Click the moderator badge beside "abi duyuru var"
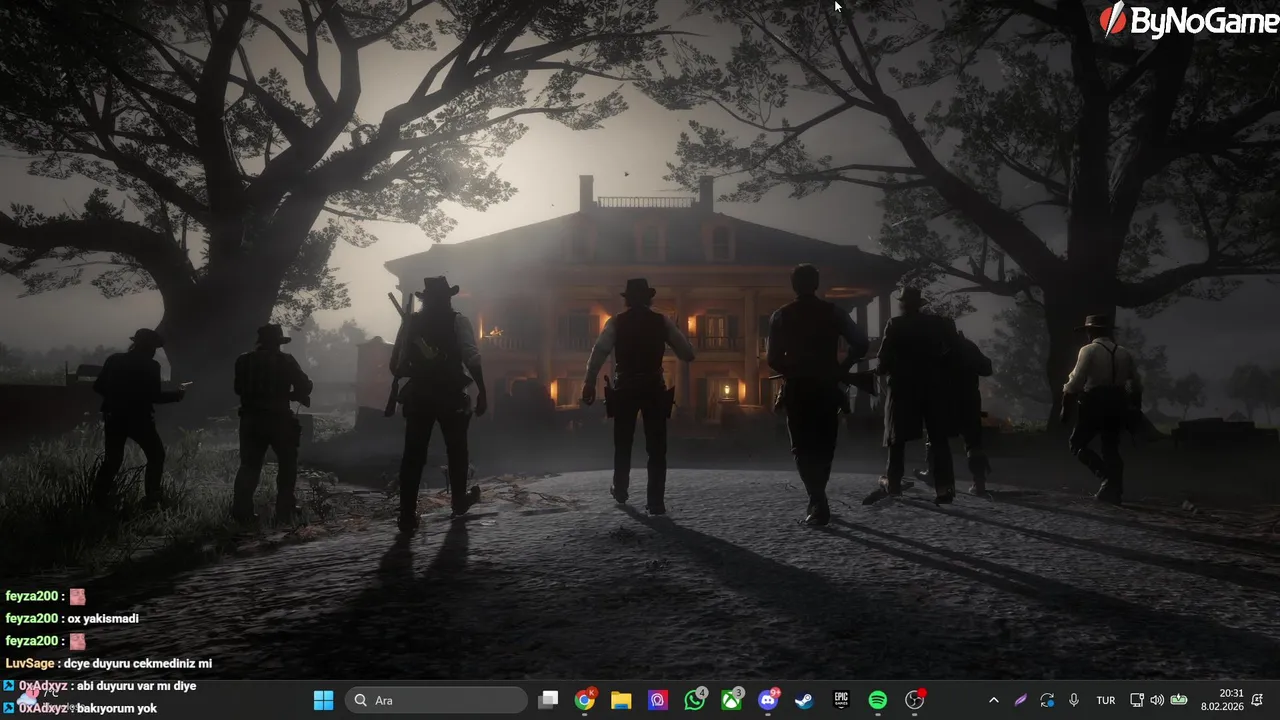Screen dimensions: 1280x720 (9, 686)
